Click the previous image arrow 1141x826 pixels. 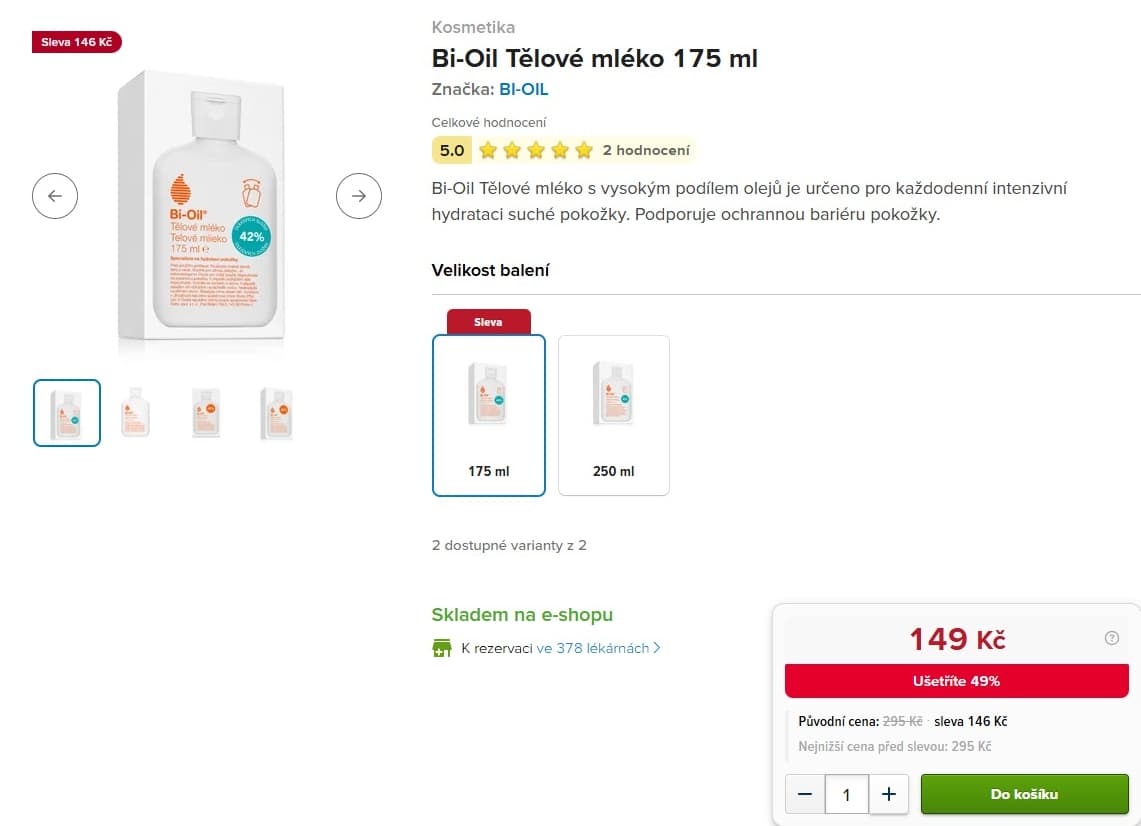tap(55, 196)
